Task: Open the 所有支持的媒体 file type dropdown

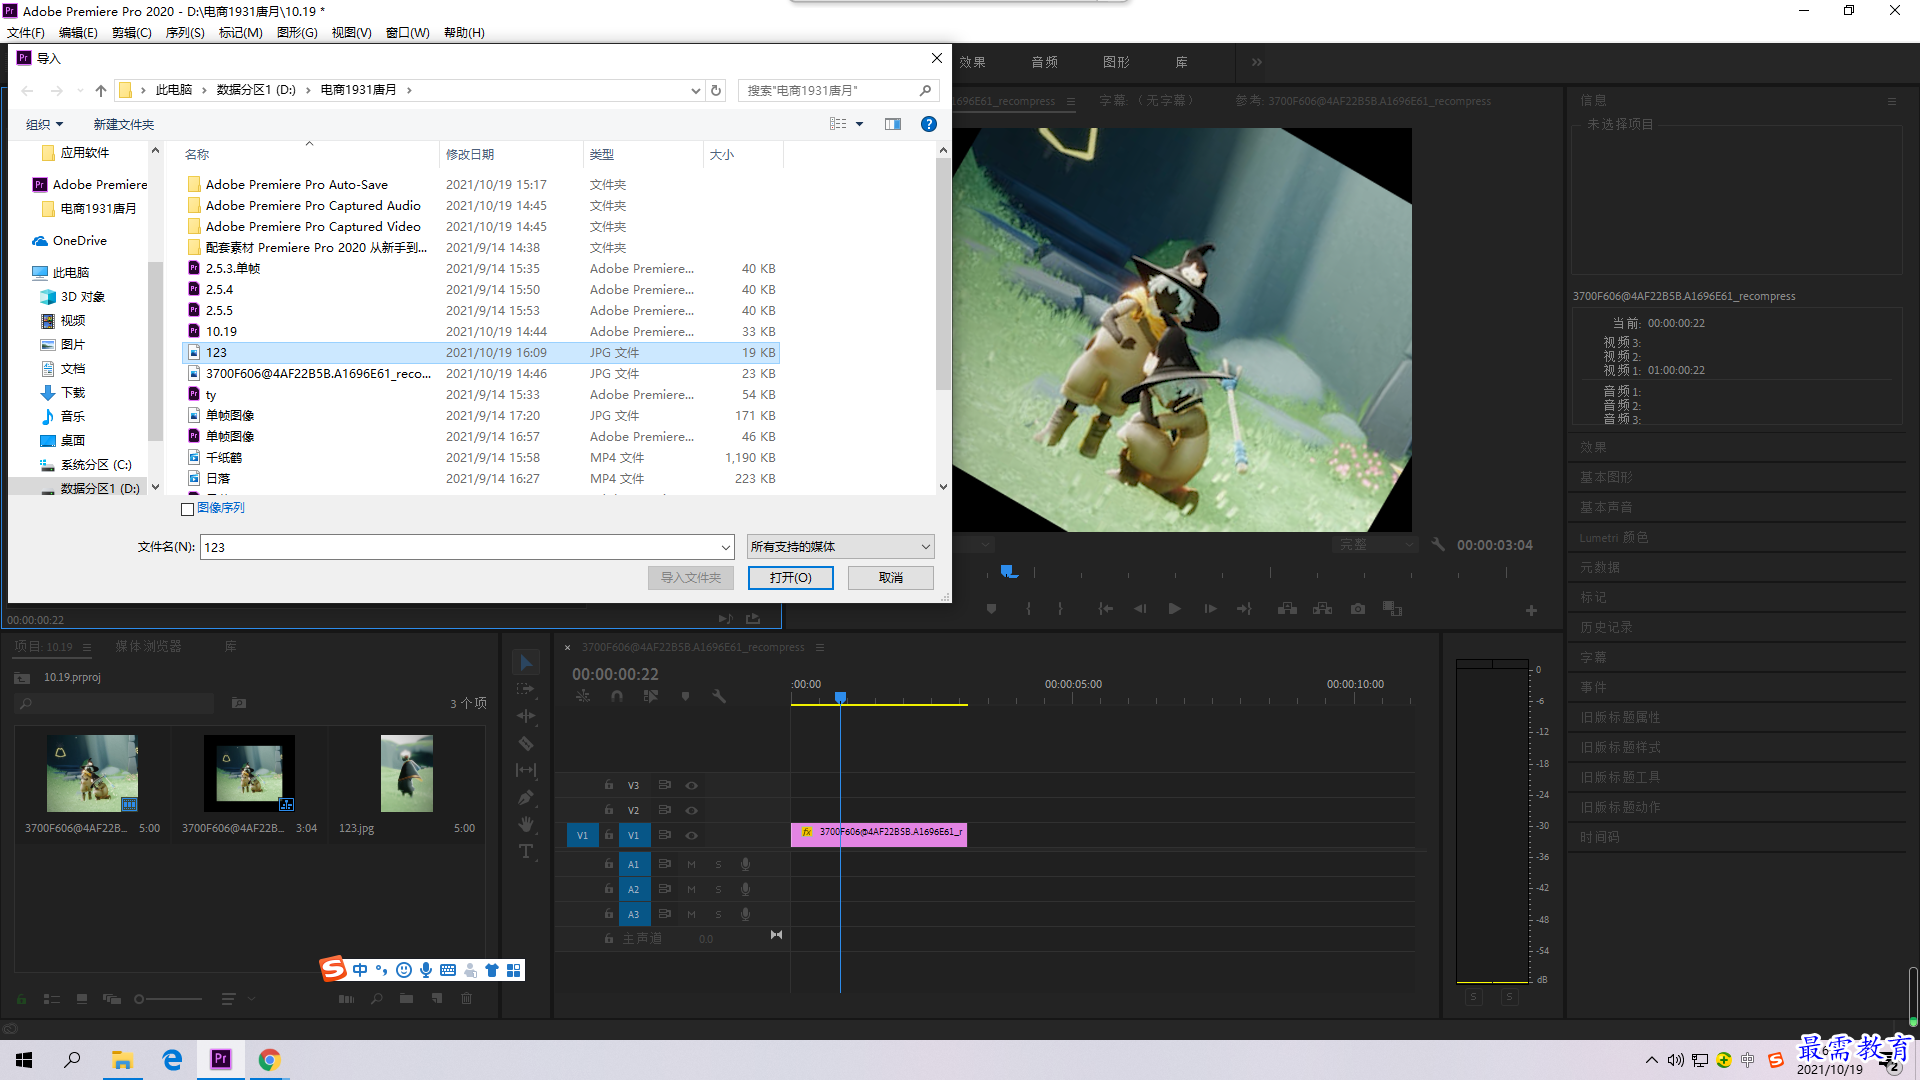Action: 840,547
